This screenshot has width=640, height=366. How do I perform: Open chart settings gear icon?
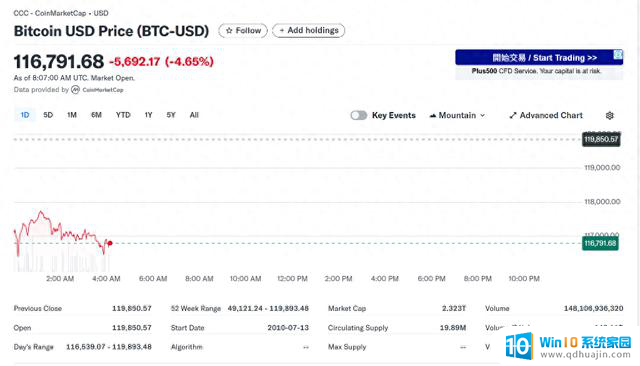[609, 115]
